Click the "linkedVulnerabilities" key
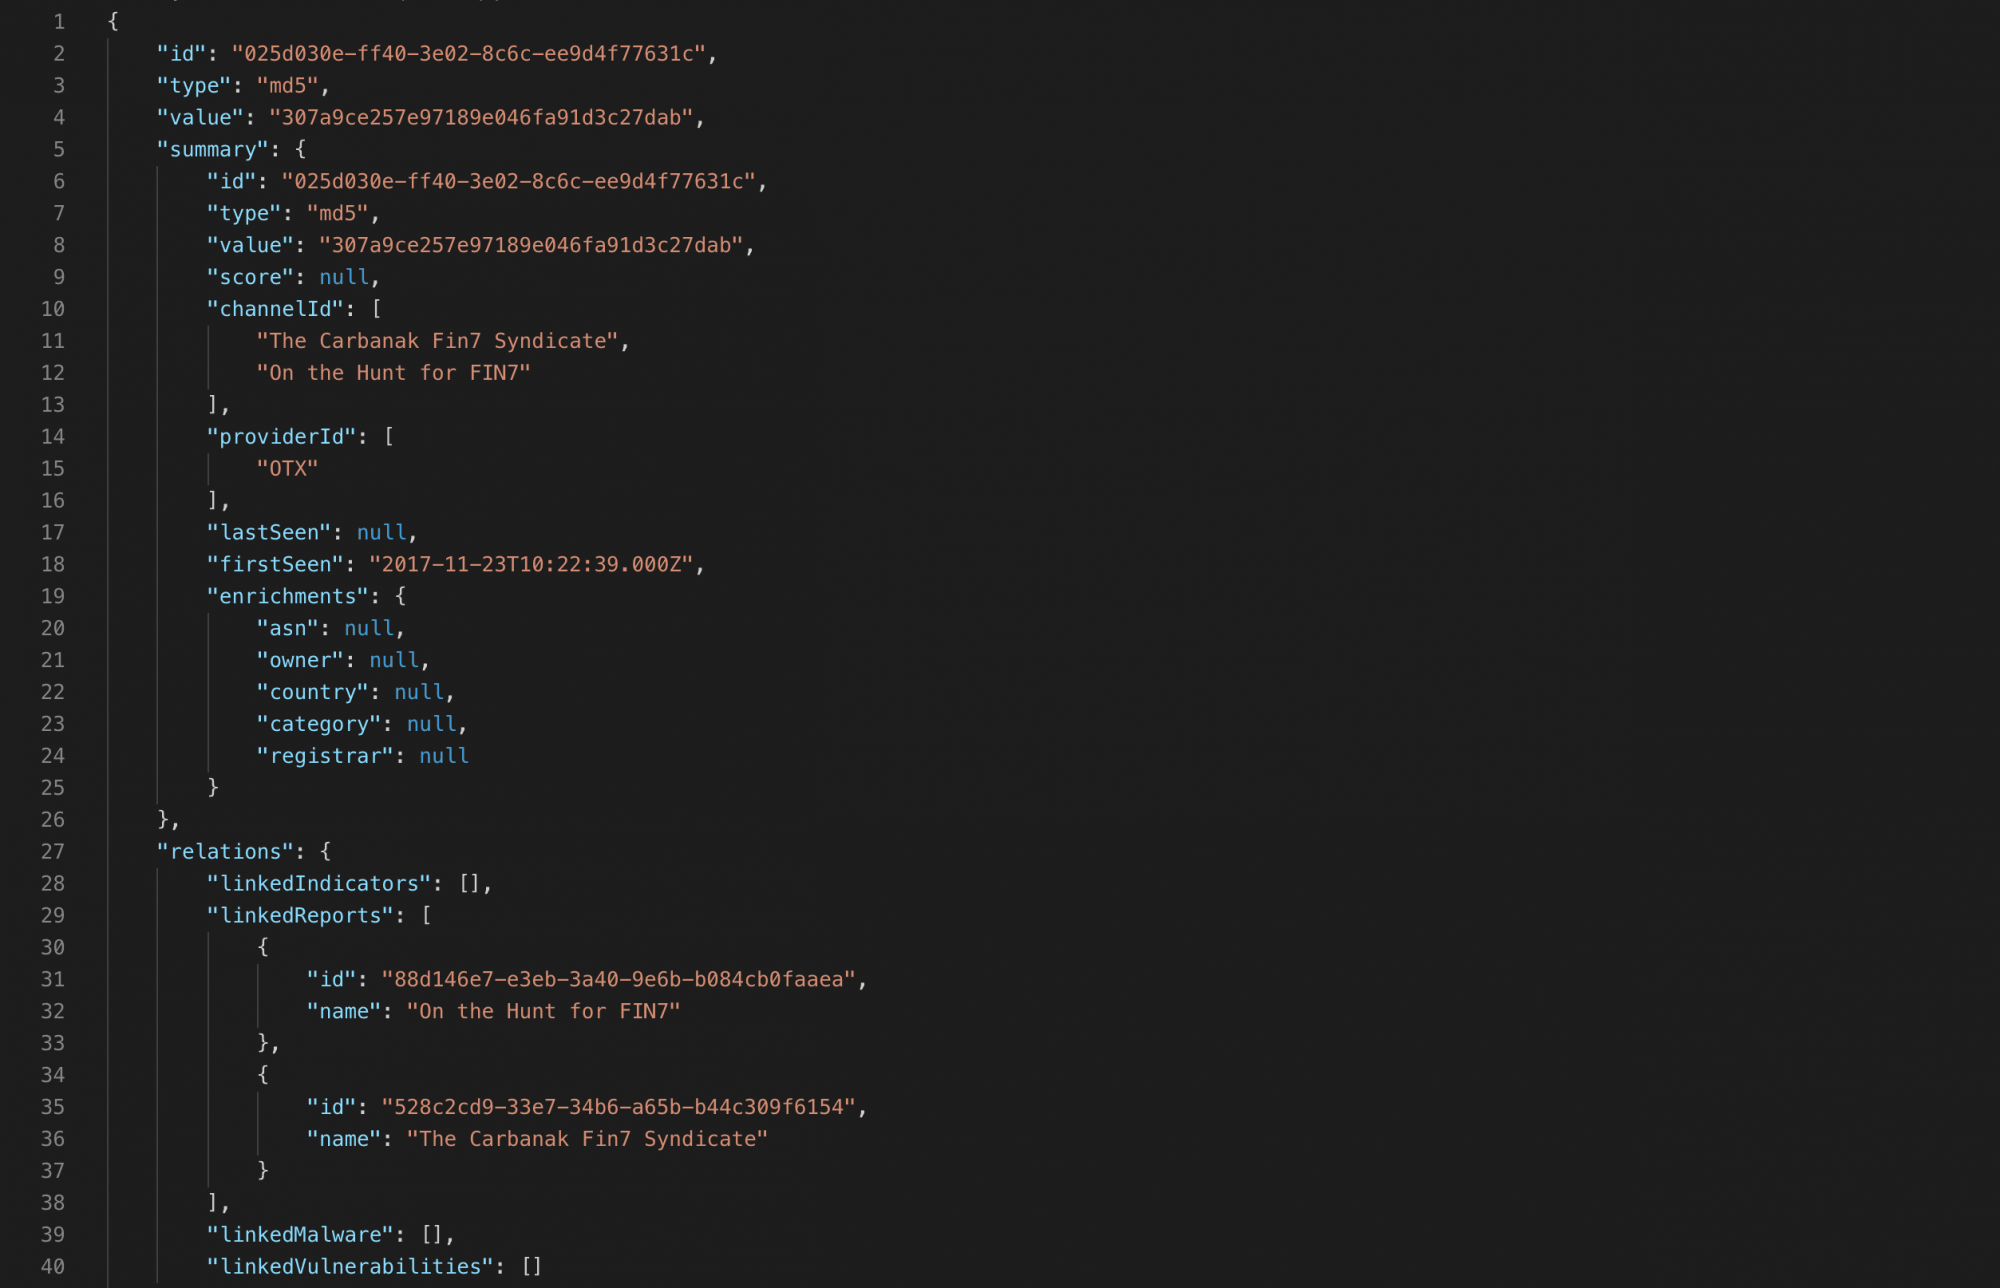The height and width of the screenshot is (1288, 2000). click(350, 1266)
